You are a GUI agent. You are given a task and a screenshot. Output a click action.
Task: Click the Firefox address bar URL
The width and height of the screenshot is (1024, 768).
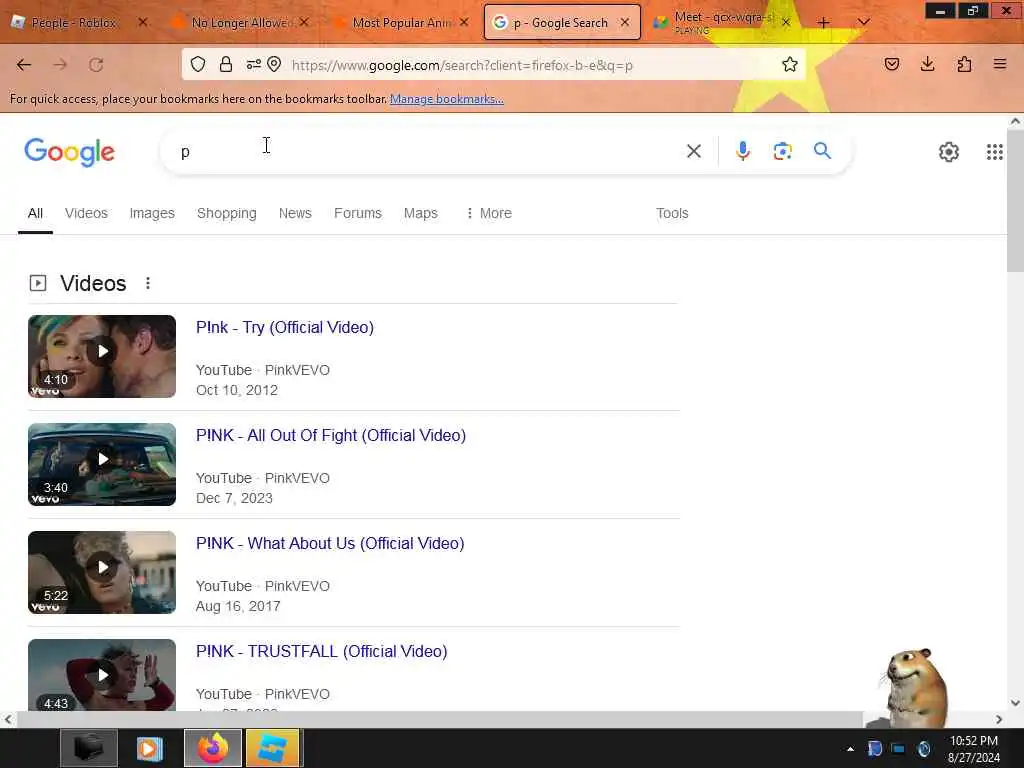pos(462,65)
